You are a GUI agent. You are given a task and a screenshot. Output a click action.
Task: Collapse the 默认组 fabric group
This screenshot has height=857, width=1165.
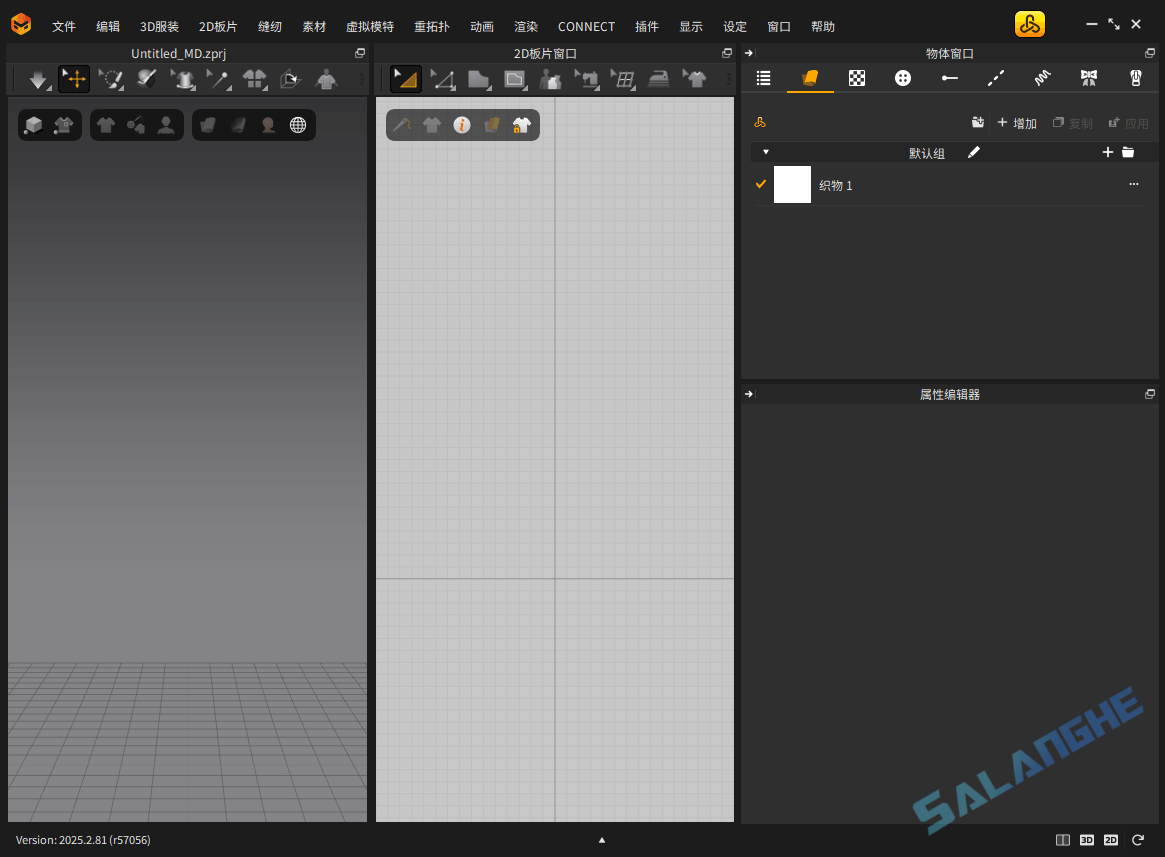coord(765,152)
